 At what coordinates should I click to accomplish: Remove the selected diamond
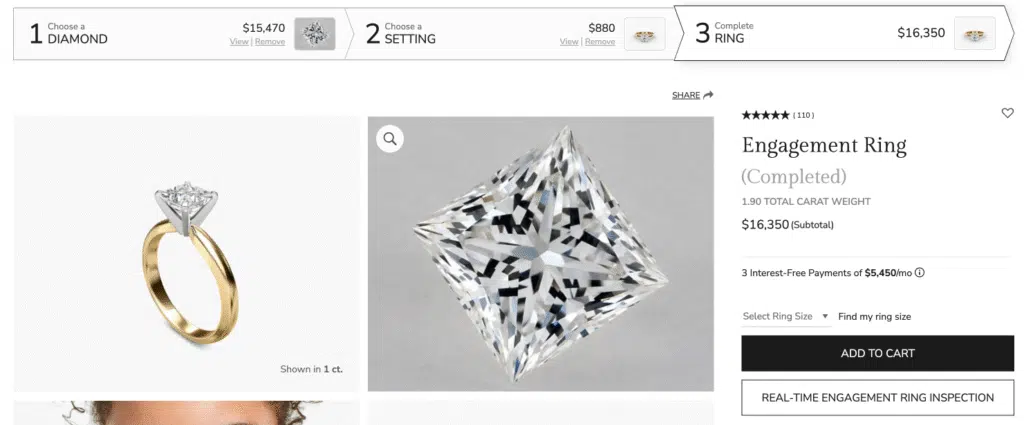[270, 42]
